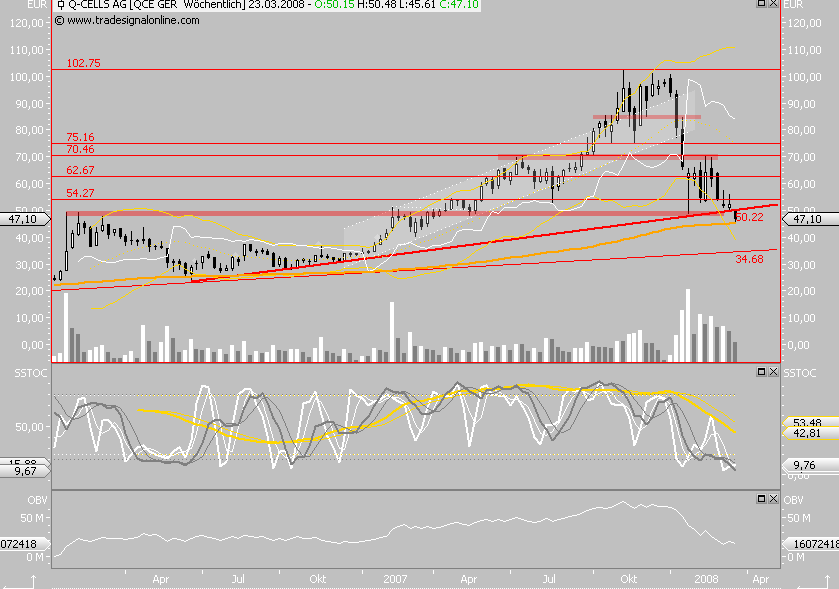Select the 102.75 resistance level label
The width and height of the screenshot is (839, 589).
83,63
